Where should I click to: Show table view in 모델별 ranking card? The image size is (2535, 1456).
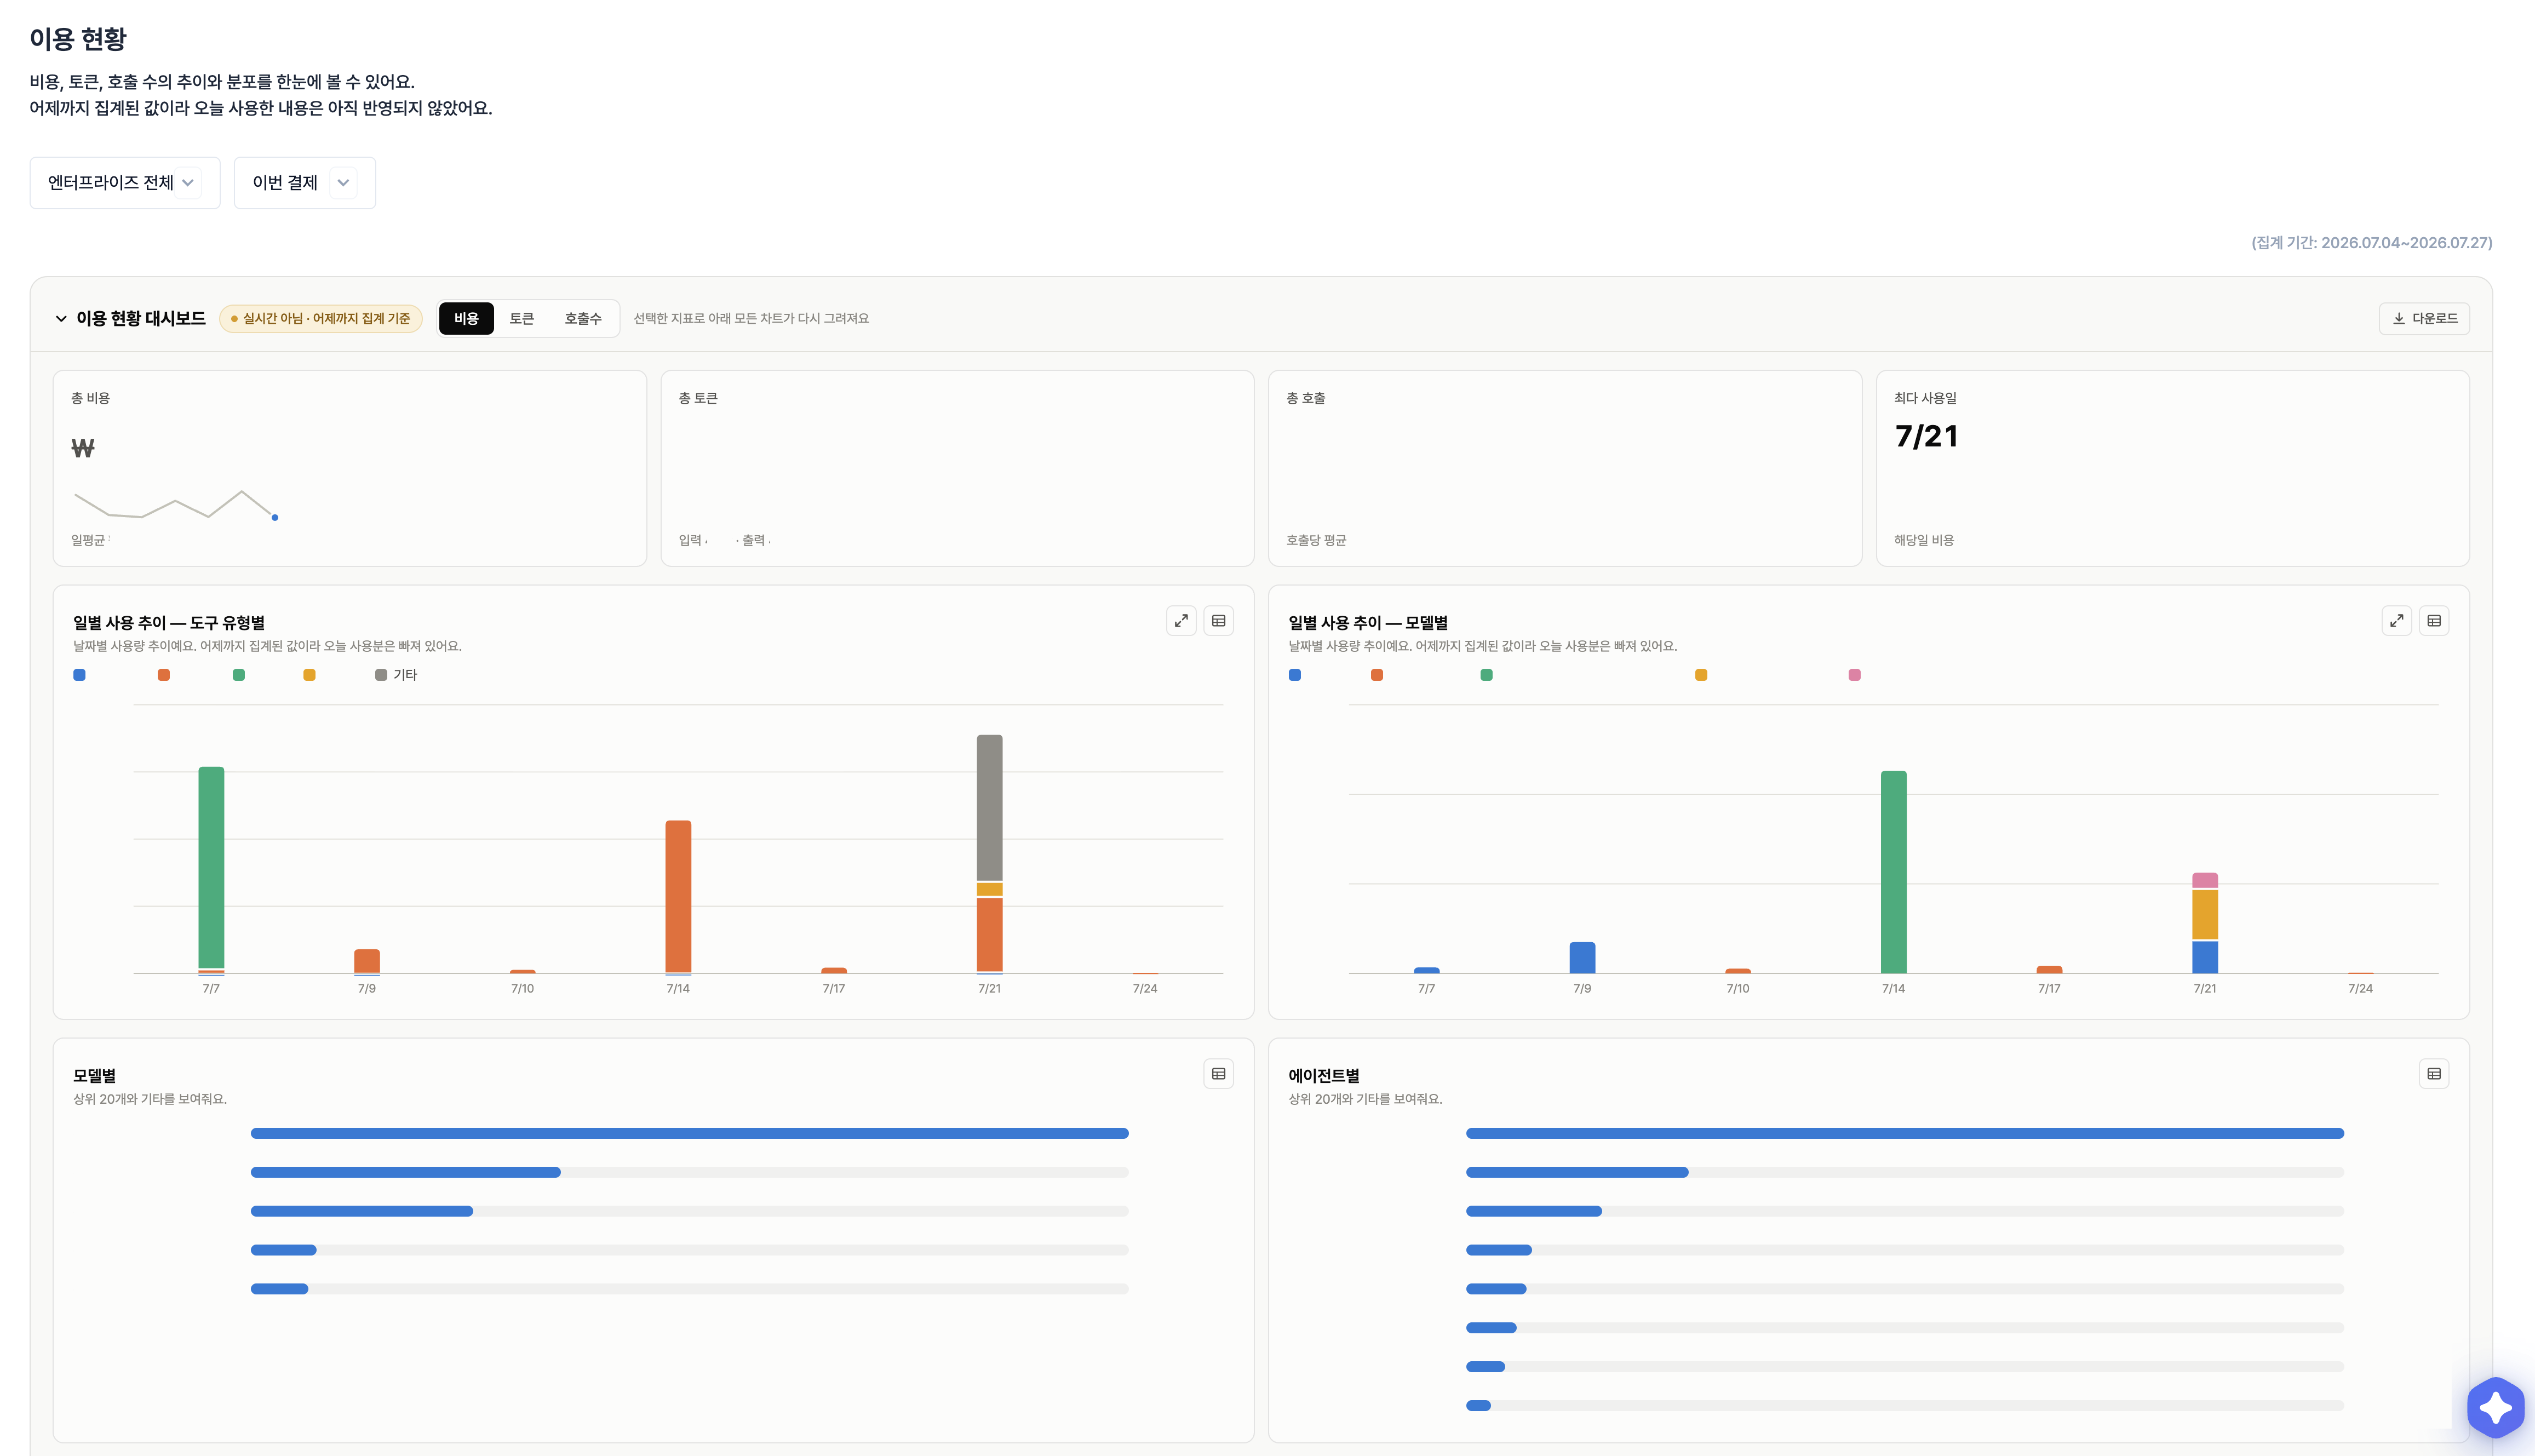1218,1074
